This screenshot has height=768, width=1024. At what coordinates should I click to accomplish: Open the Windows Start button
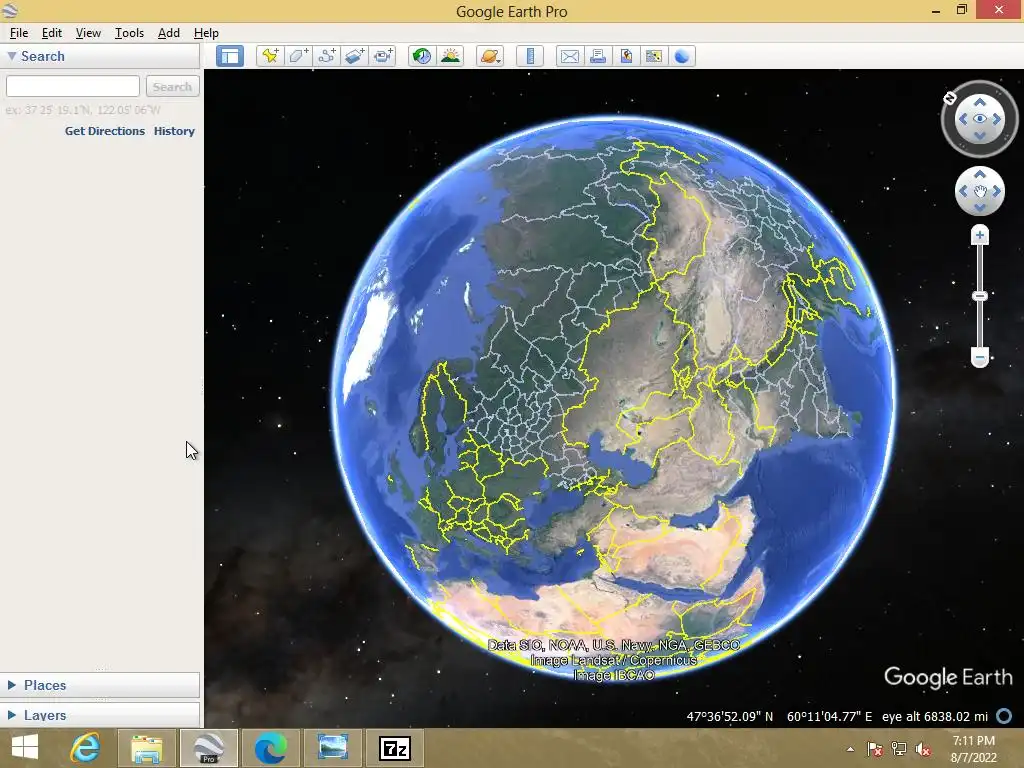coord(25,747)
